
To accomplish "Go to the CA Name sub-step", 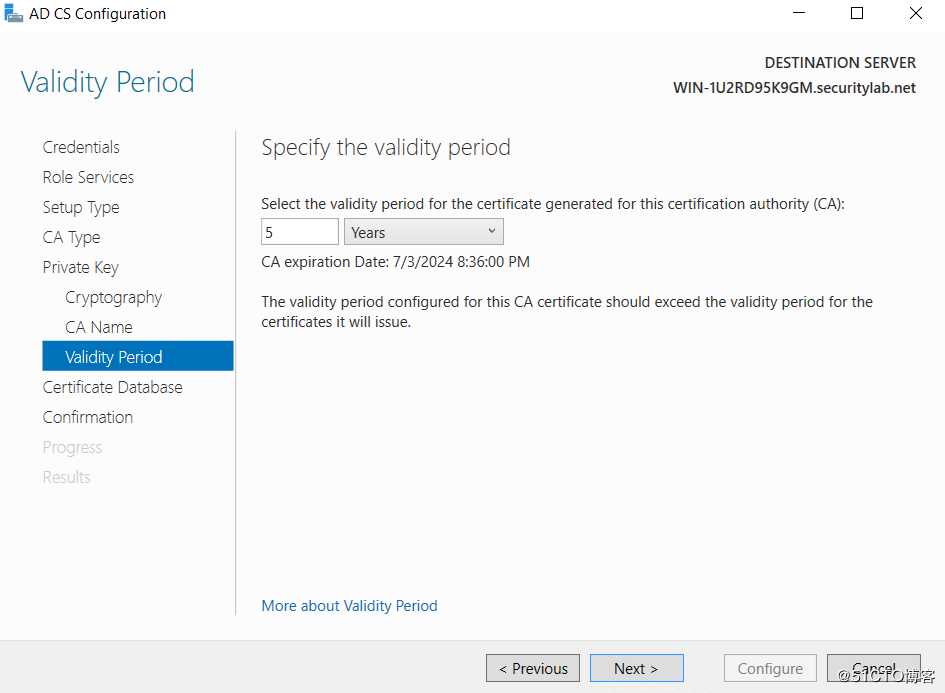I will pos(98,327).
